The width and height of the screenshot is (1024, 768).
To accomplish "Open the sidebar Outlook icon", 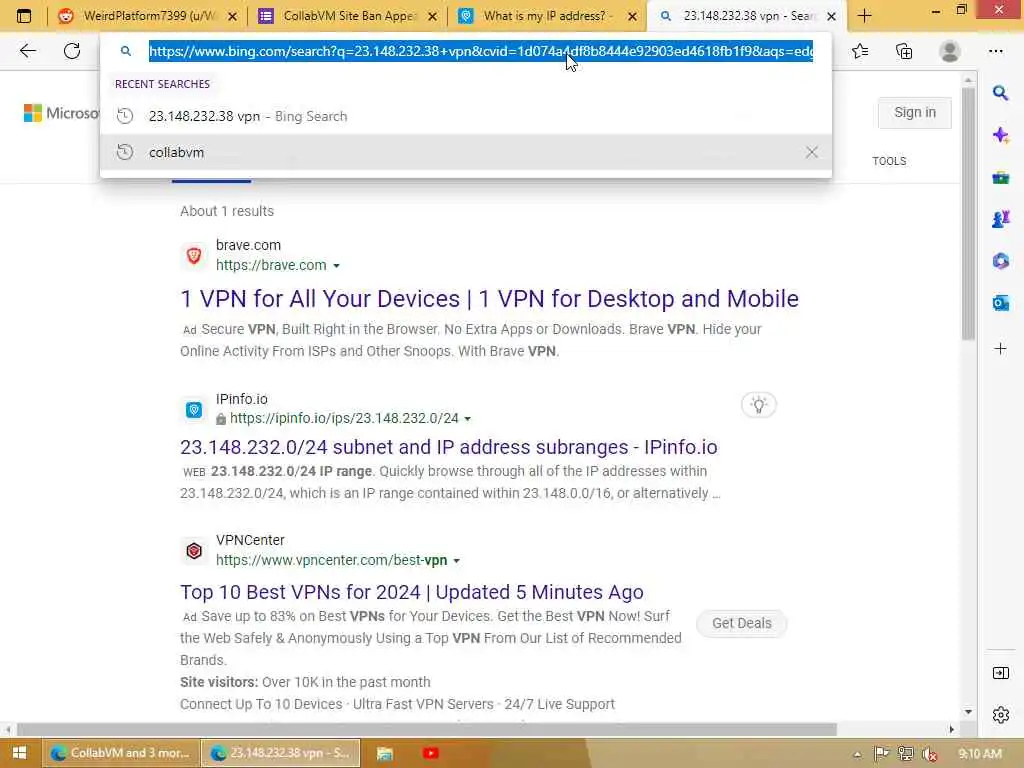I will (1000, 303).
